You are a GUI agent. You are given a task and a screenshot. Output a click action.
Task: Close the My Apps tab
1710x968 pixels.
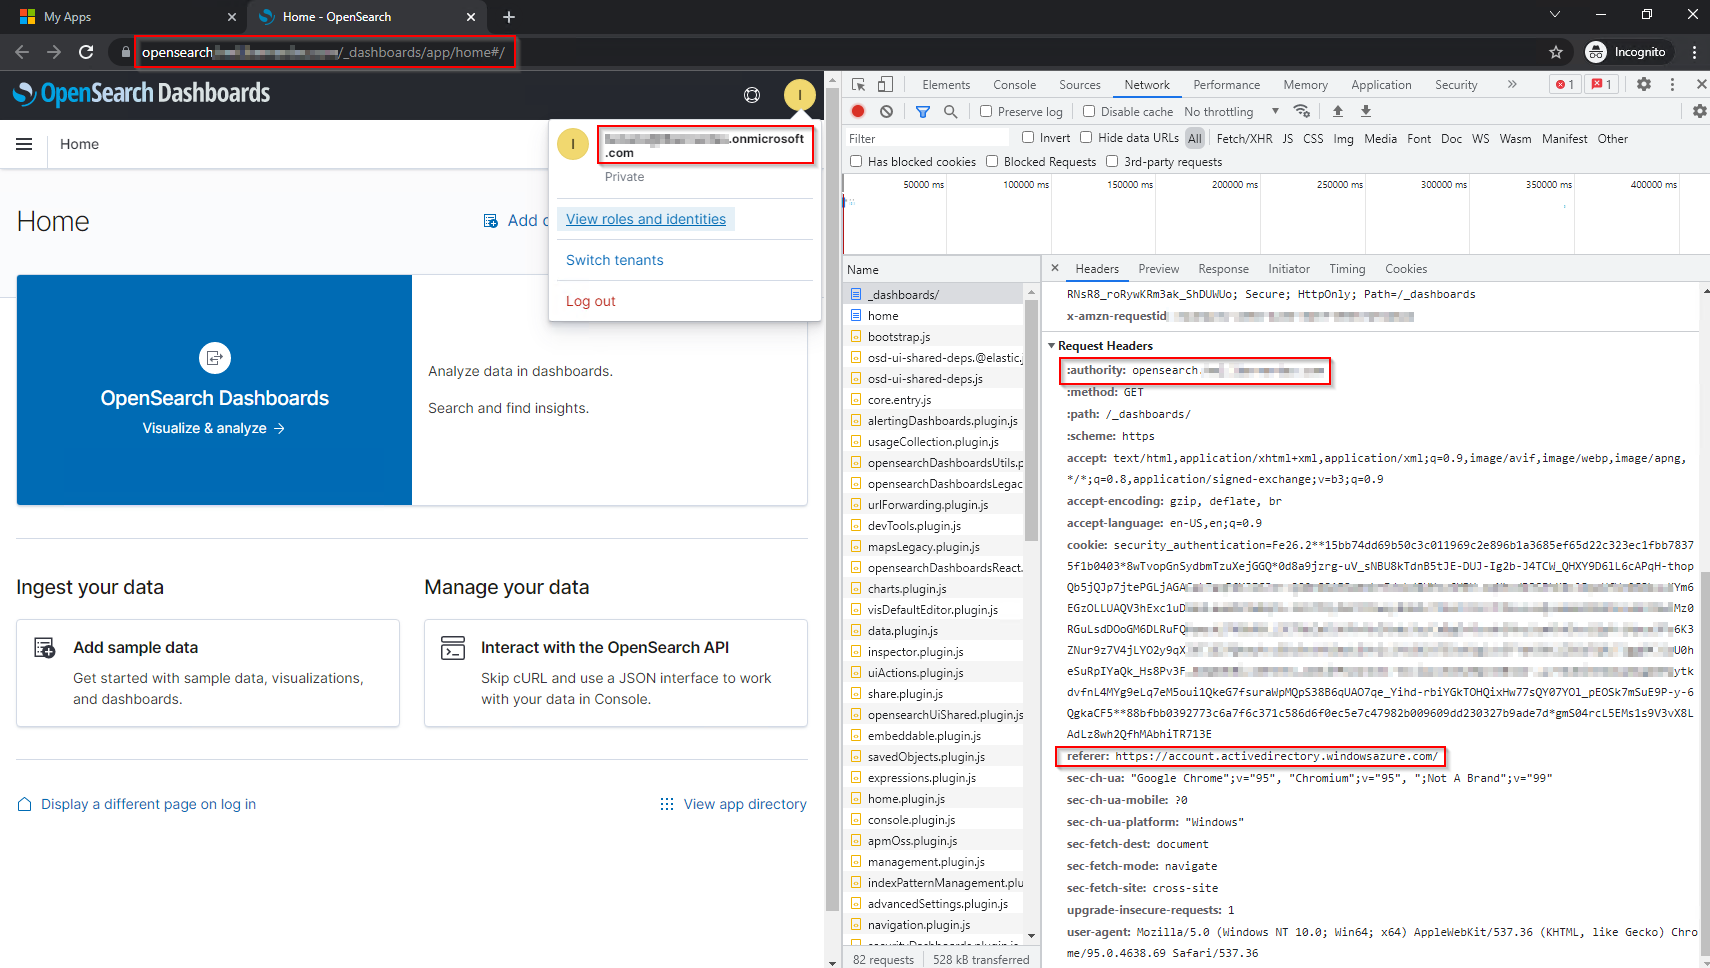232,17
